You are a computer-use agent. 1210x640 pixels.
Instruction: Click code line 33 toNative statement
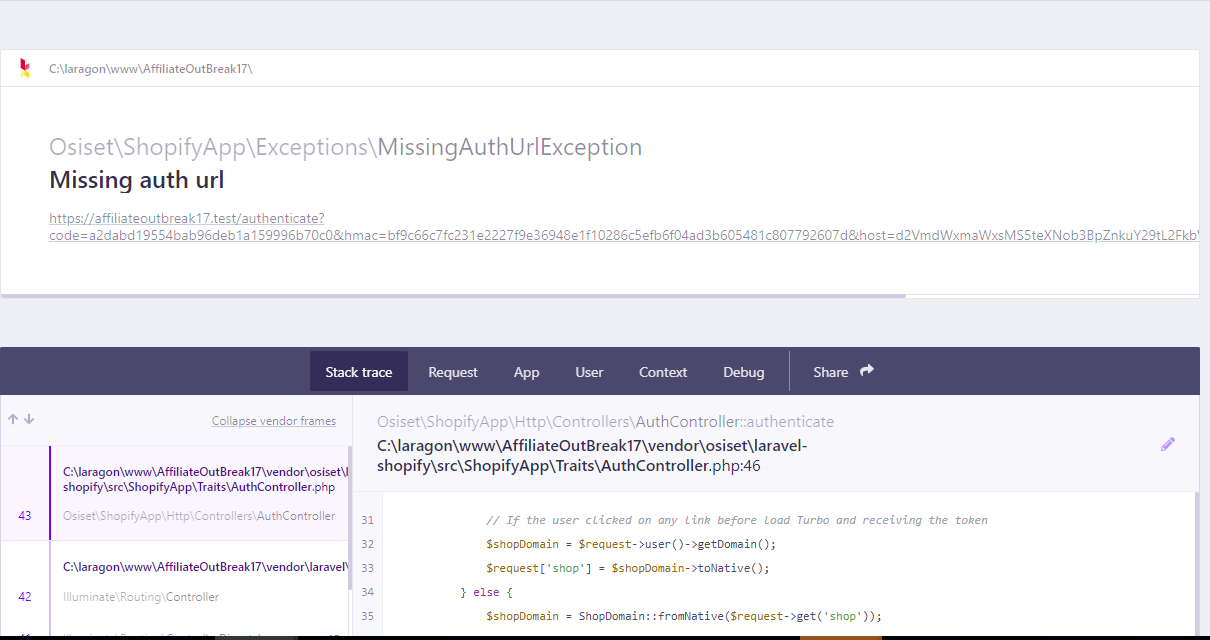click(628, 568)
